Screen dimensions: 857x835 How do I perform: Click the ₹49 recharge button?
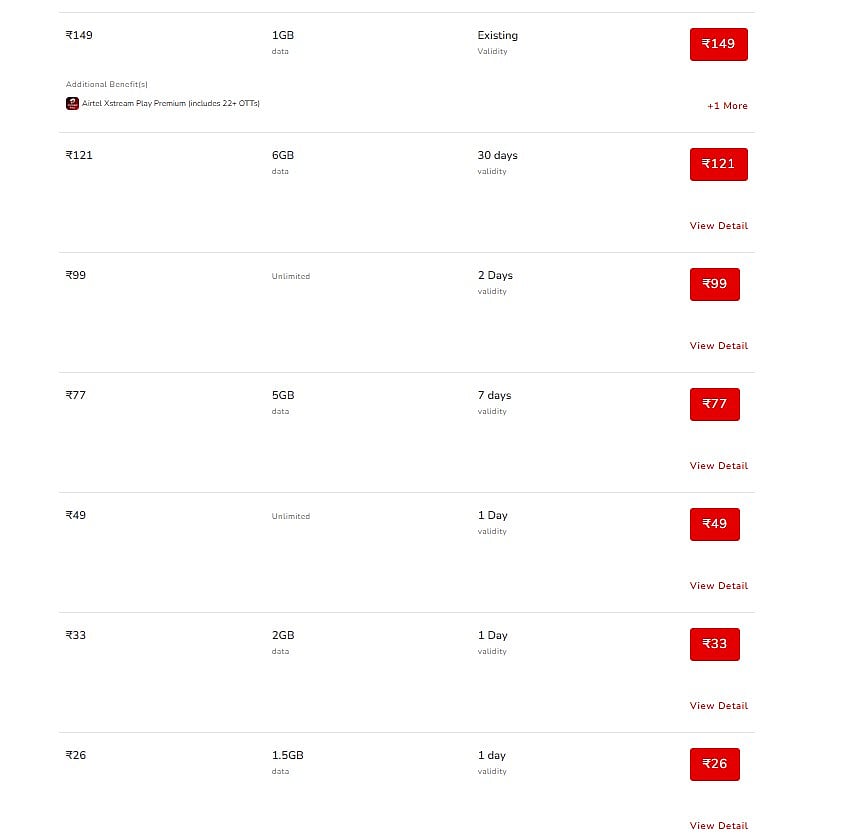pyautogui.click(x=714, y=524)
